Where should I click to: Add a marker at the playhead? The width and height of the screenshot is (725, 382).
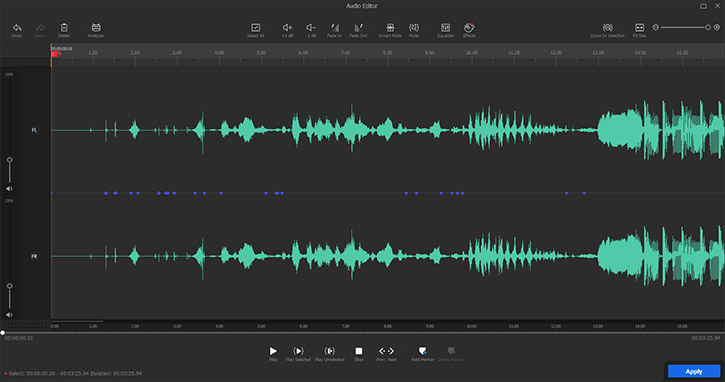422,351
